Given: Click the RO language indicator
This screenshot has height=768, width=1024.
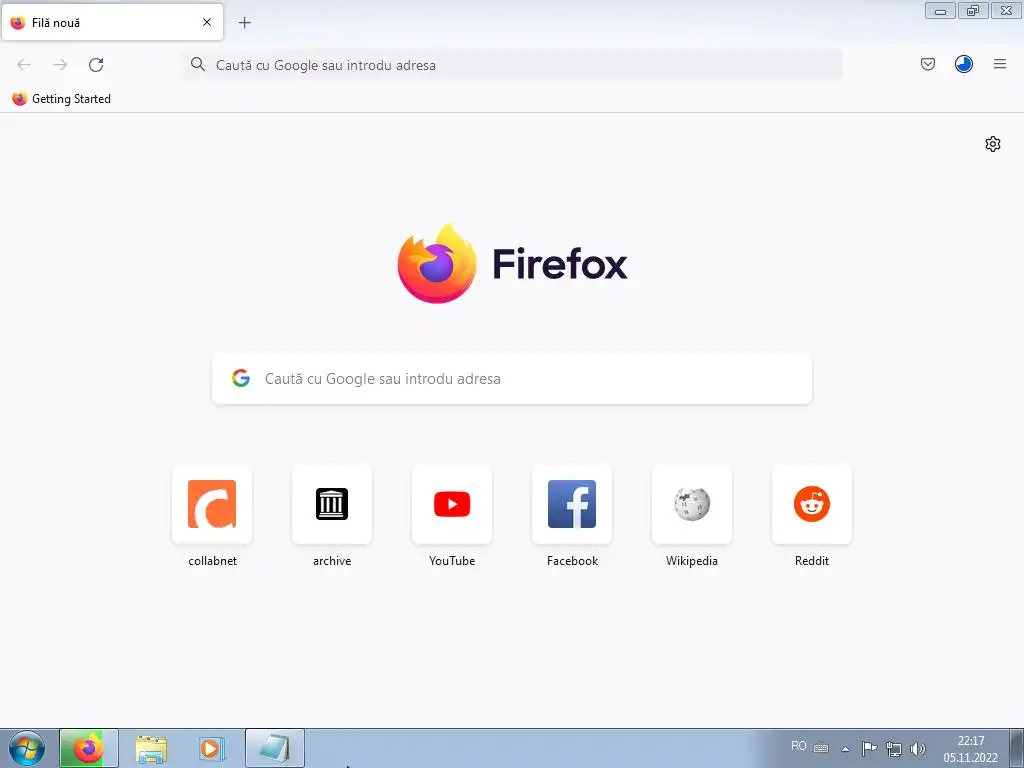Looking at the screenshot, I should coord(799,746).
